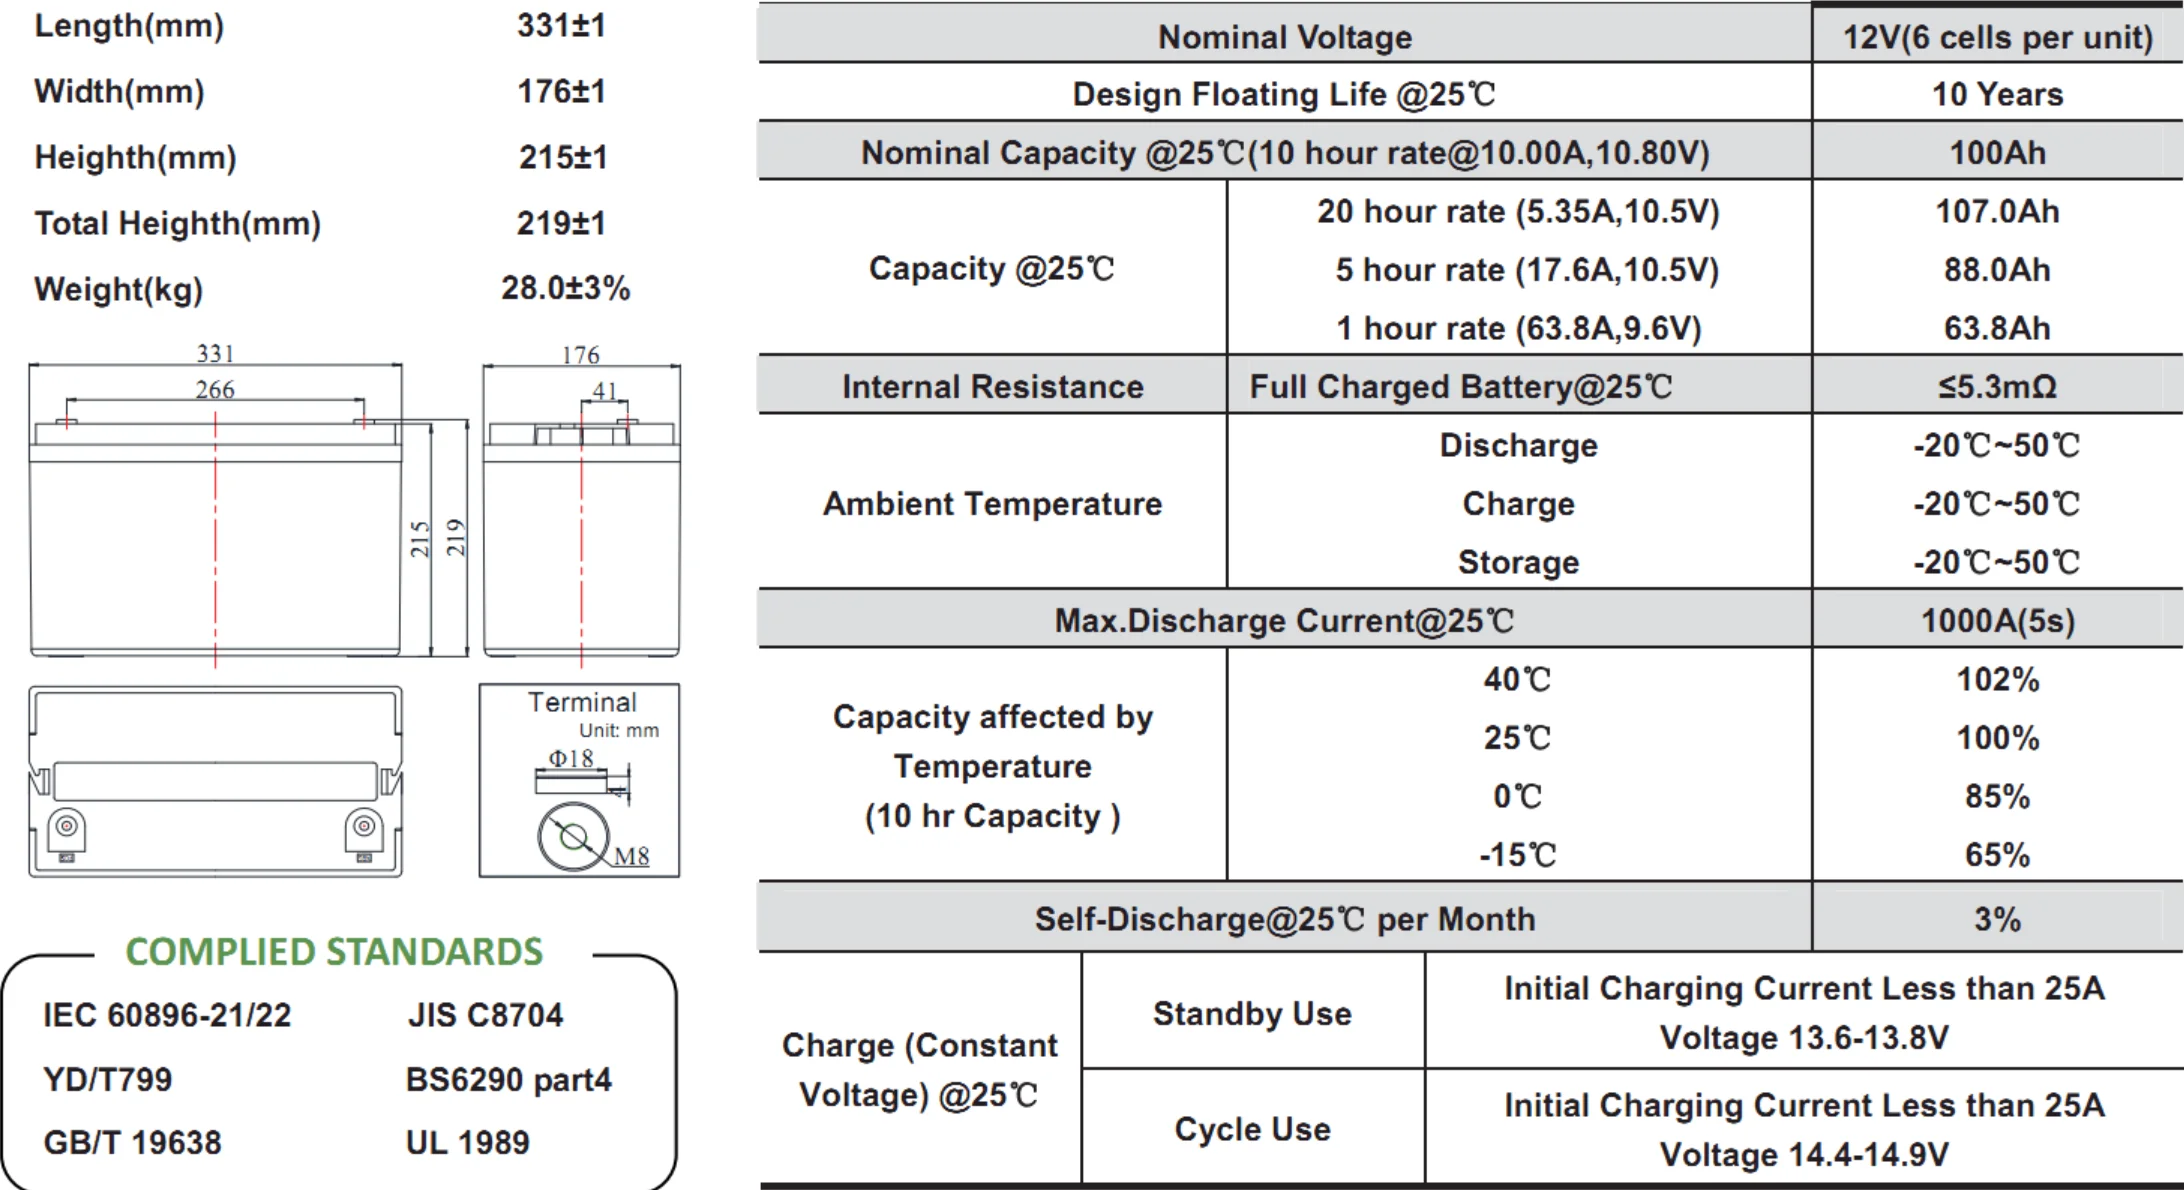Click the Terminal diagram box title
The height and width of the screenshot is (1190, 2184).
coord(582,702)
